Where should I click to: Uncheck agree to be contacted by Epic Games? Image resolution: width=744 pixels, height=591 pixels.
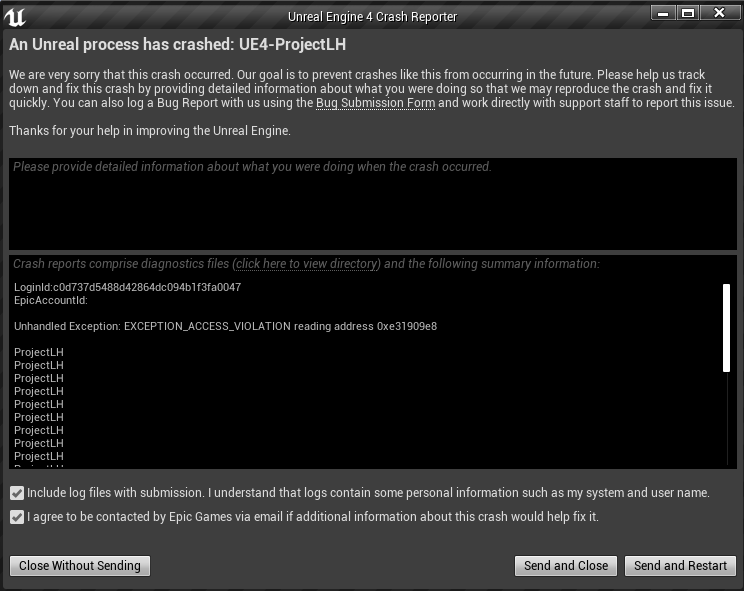click(17, 517)
